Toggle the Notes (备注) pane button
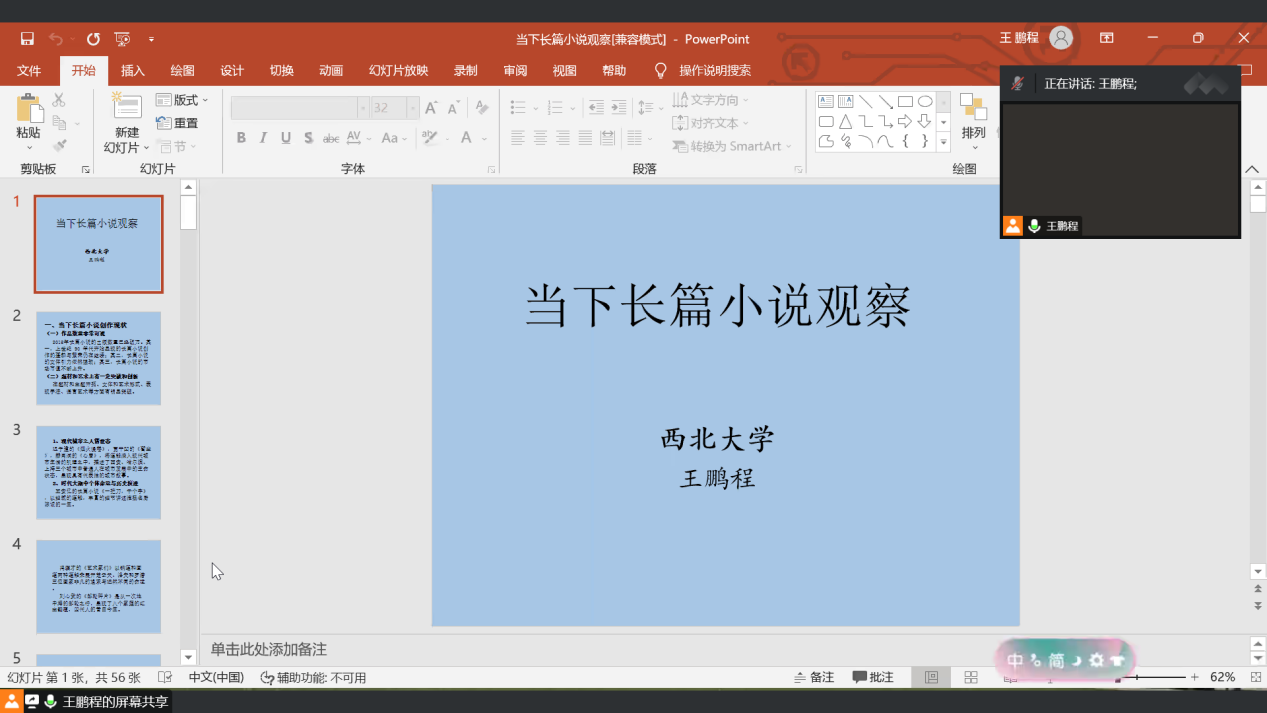 tap(814, 677)
